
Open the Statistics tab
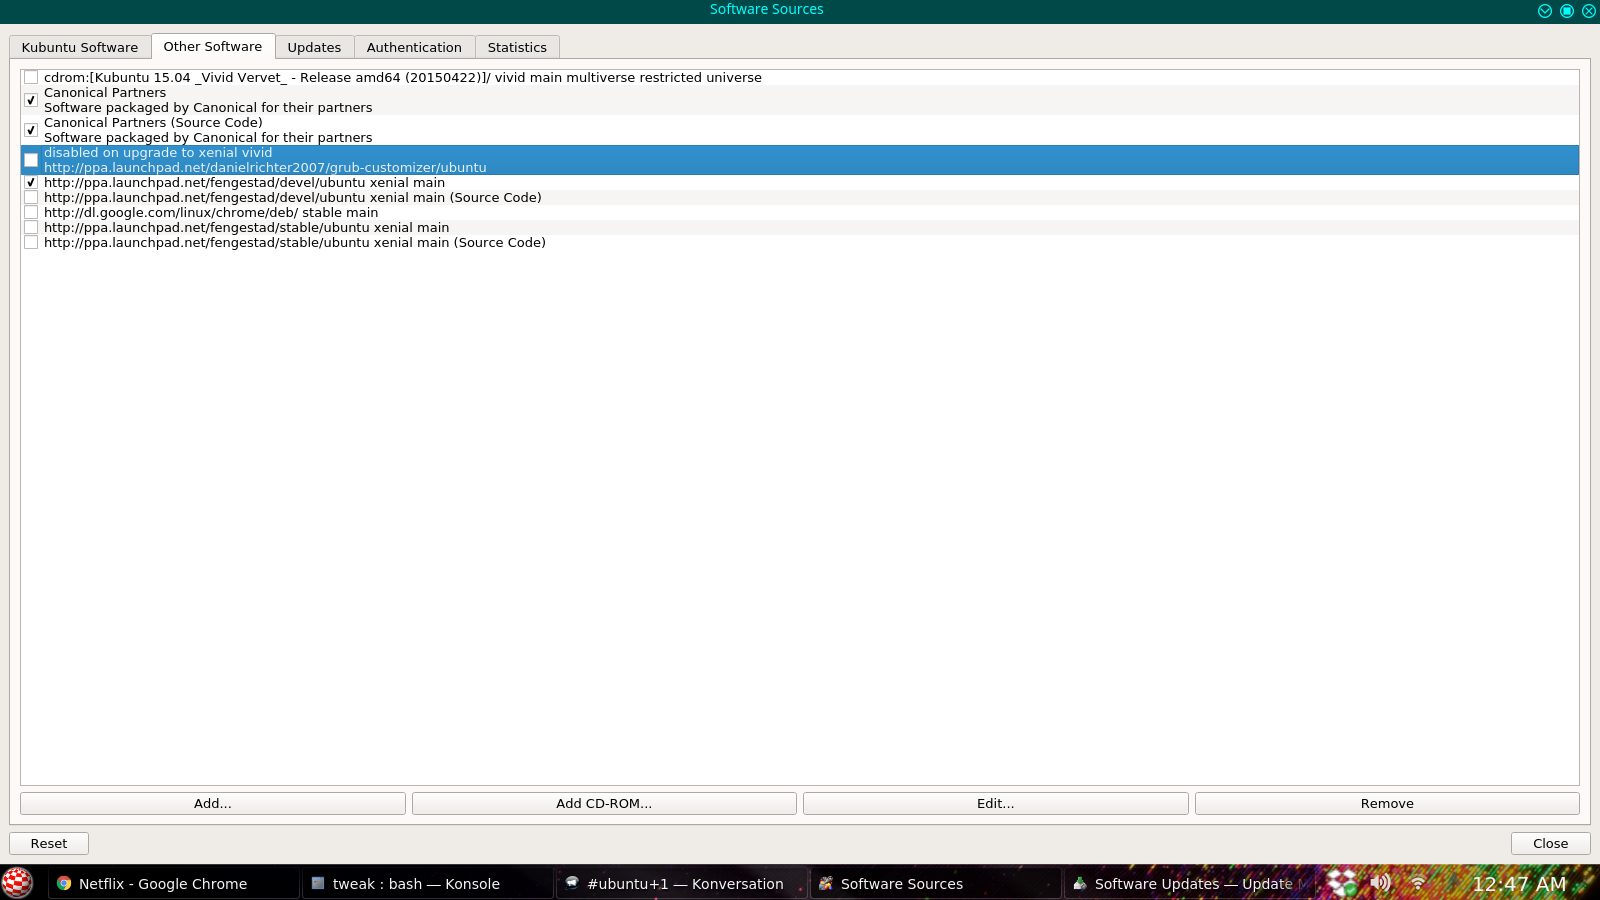click(517, 47)
